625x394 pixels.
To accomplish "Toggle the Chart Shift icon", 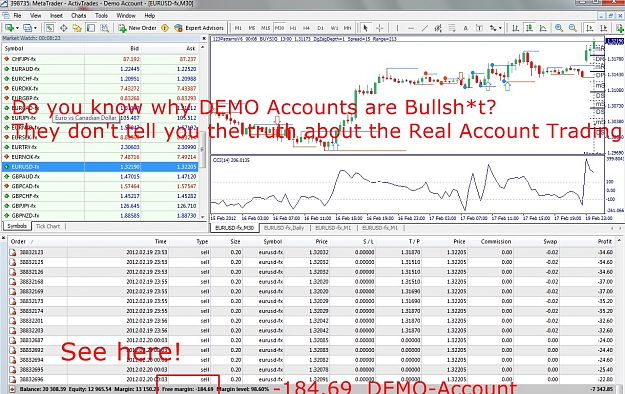I will (604, 28).
